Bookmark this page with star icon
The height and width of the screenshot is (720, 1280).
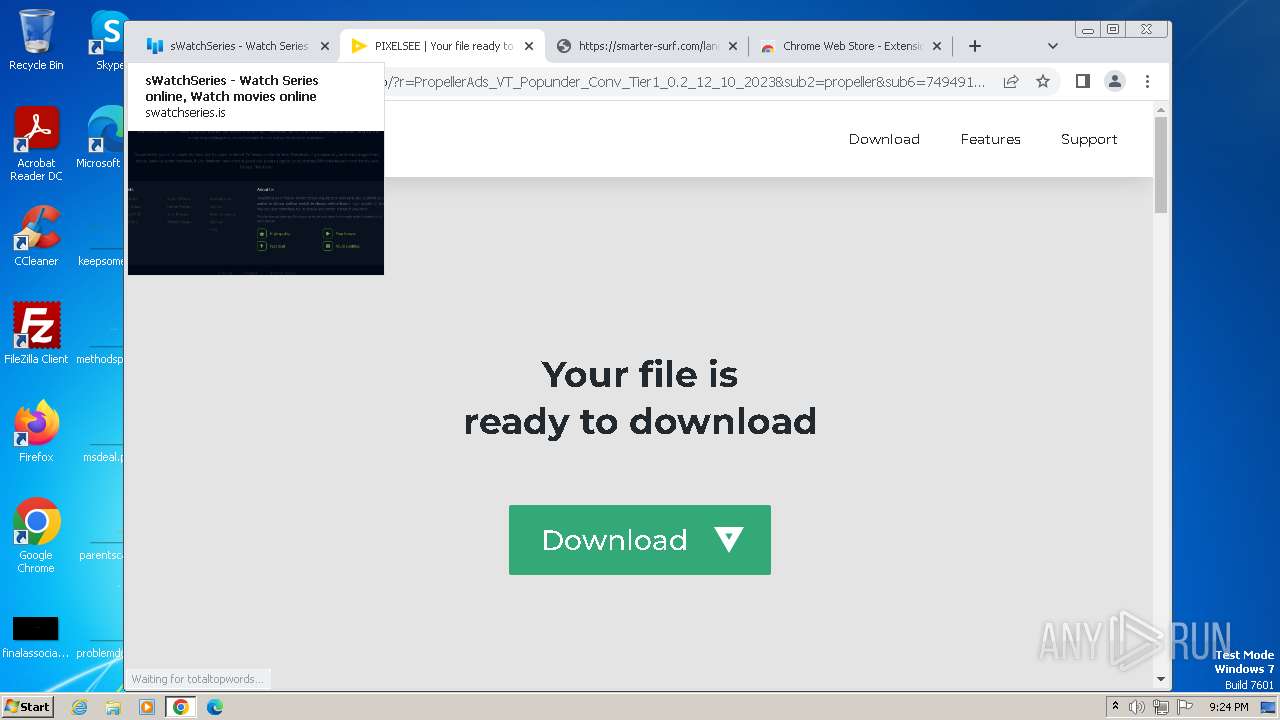tap(1043, 81)
